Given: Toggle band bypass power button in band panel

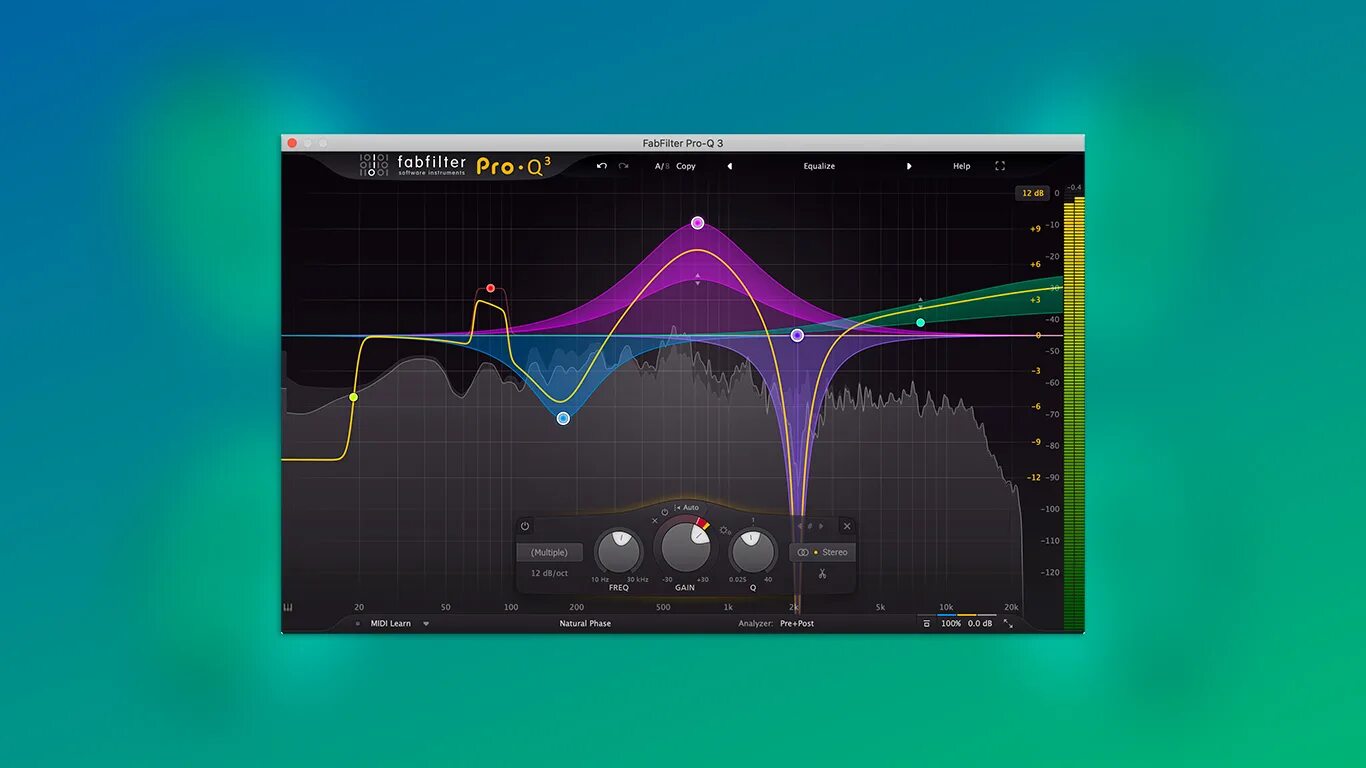Looking at the screenshot, I should [x=525, y=526].
